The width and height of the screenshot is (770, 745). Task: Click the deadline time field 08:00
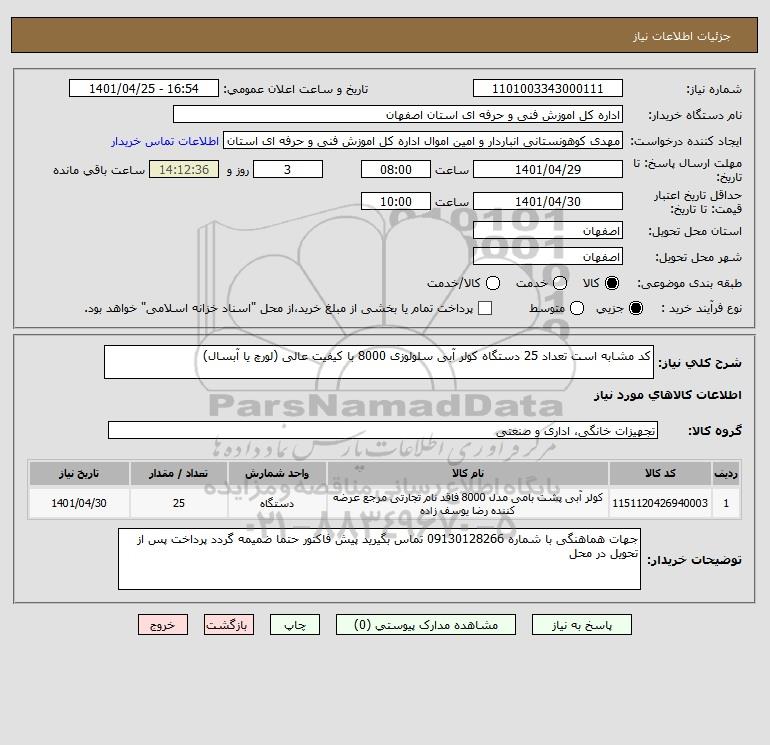[396, 169]
